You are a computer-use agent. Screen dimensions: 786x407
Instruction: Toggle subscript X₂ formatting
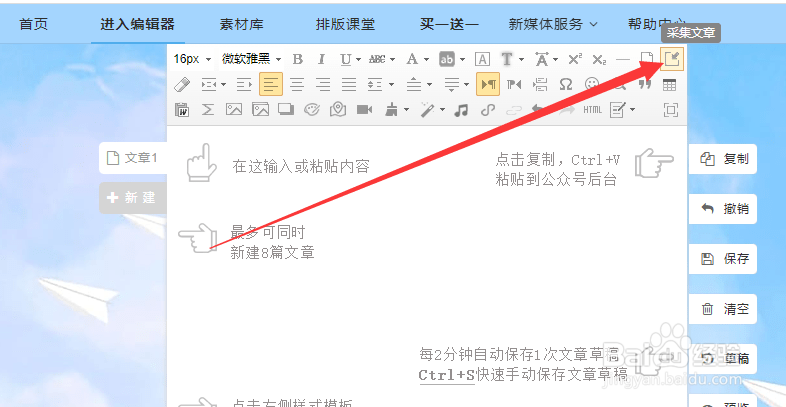point(599,59)
